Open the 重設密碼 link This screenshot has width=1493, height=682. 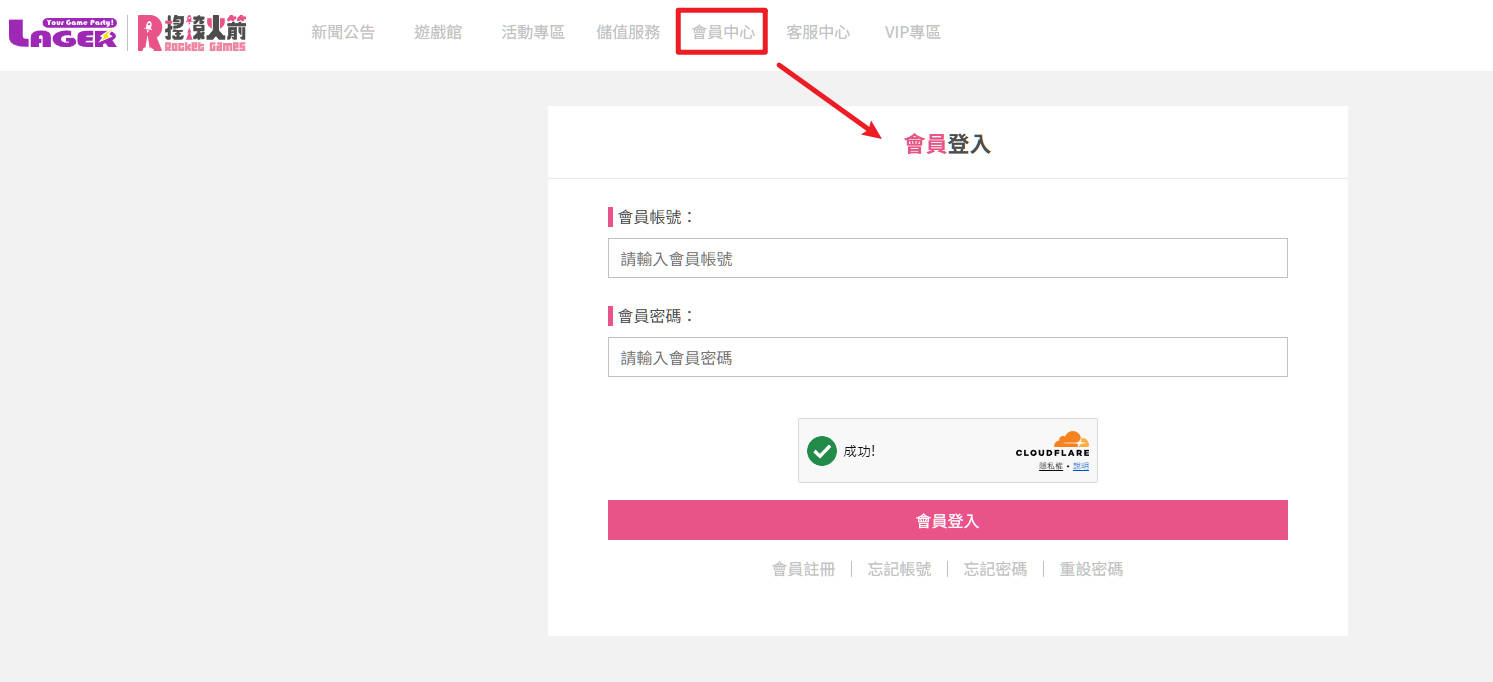[x=1091, y=569]
